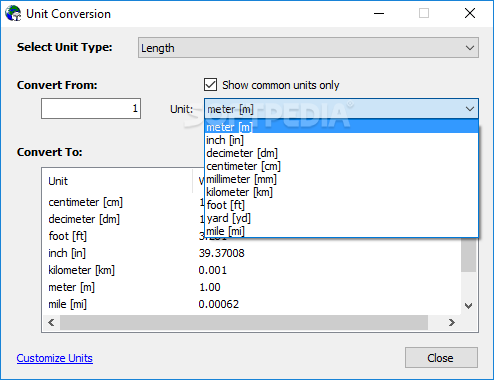Select foot [ft] in the dropdown list
The width and height of the screenshot is (494, 380).
[x=341, y=205]
